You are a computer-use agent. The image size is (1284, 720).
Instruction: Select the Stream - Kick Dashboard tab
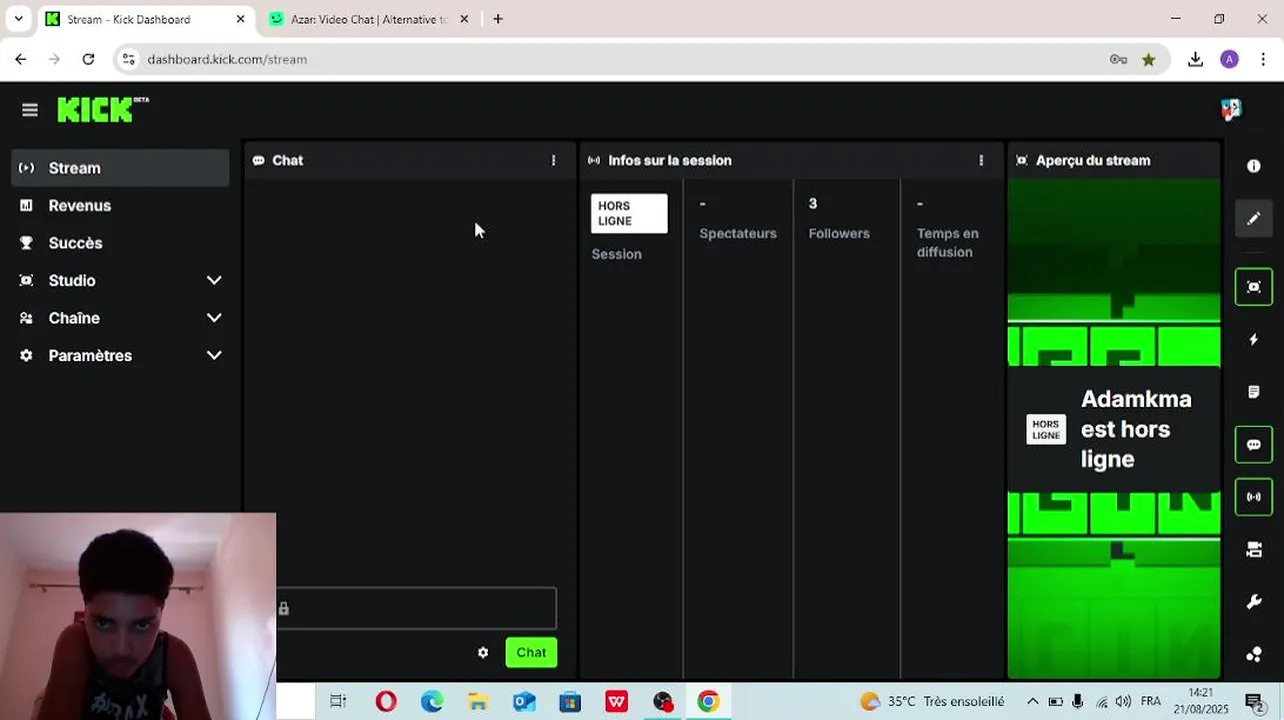click(145, 19)
